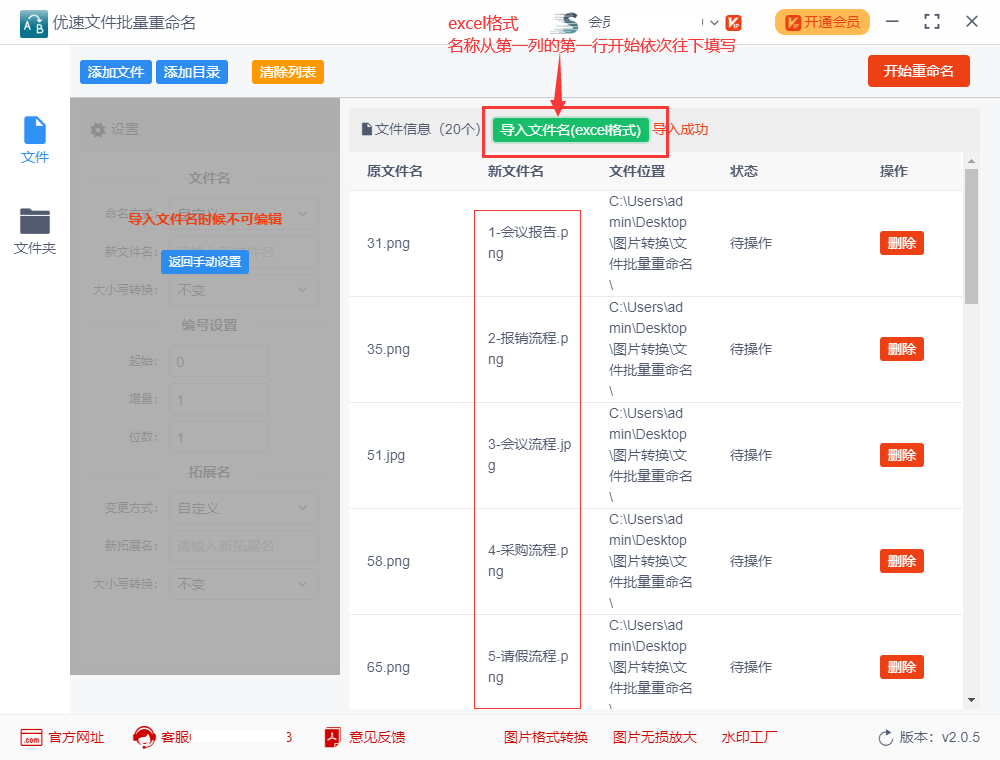
Task: Click 清除列表 button
Action: [288, 72]
